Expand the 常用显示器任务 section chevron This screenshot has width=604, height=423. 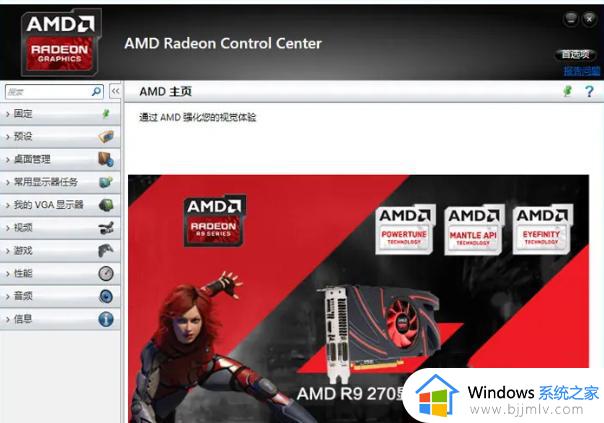8,182
